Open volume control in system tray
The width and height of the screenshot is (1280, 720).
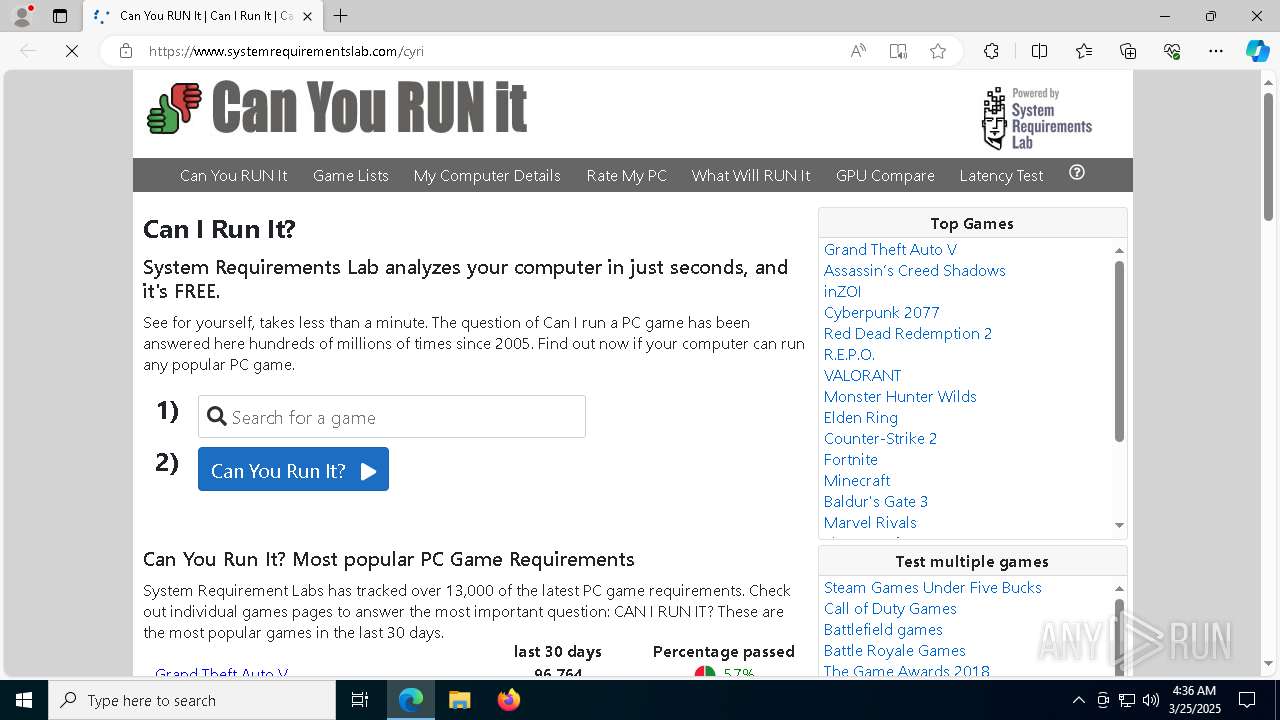(x=1151, y=700)
